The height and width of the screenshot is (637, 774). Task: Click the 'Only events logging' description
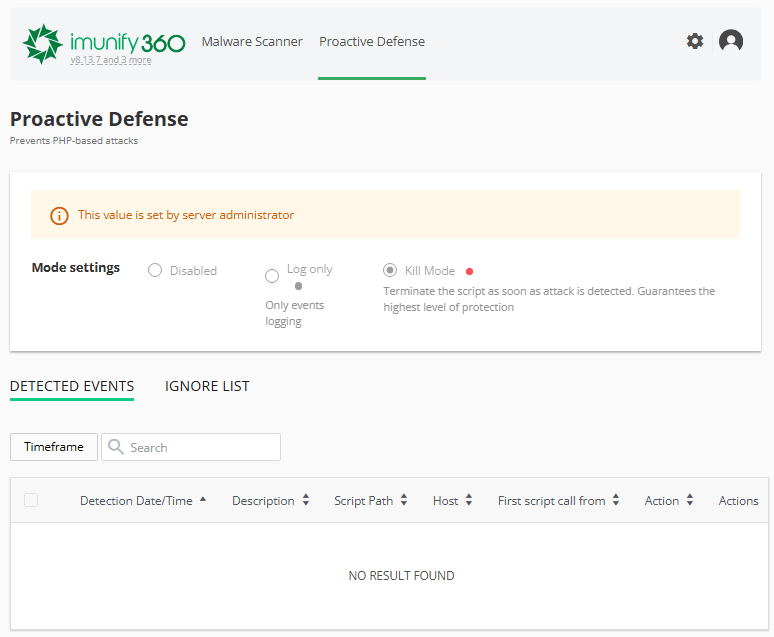coord(294,313)
